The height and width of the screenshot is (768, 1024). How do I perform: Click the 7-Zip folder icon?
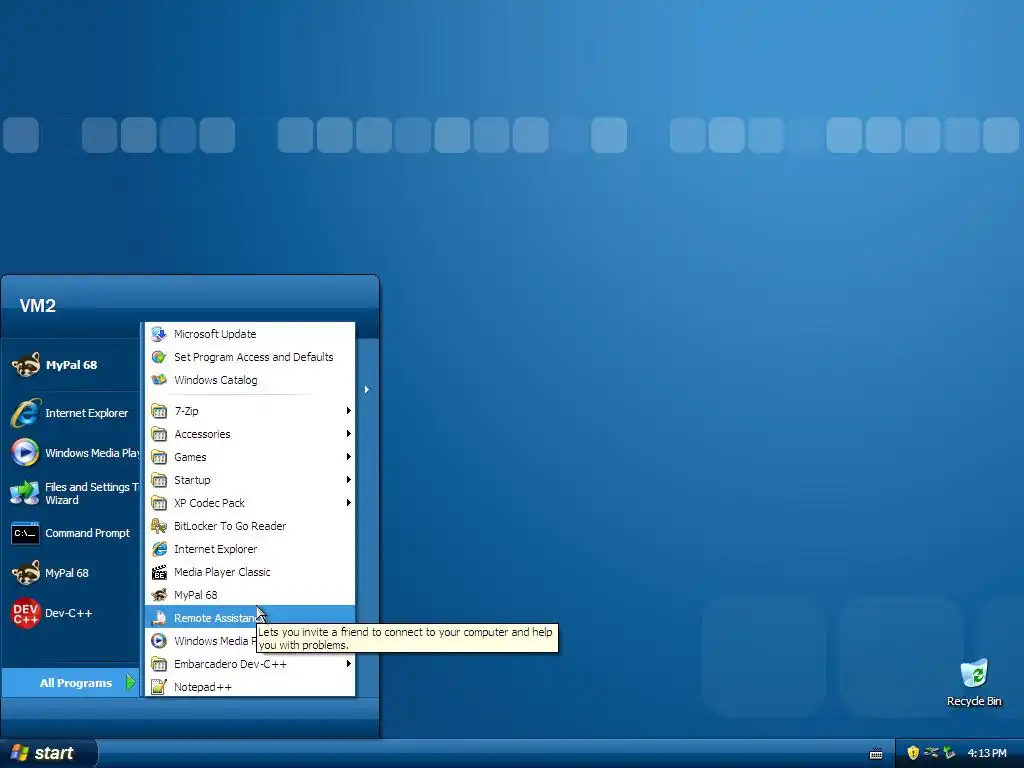[159, 411]
